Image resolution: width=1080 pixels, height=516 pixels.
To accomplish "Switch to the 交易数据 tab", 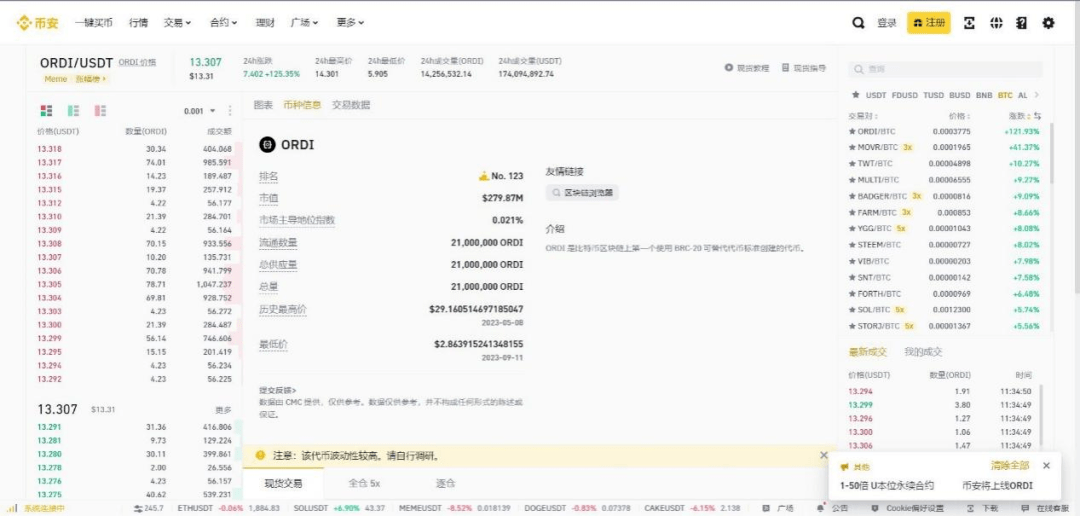I will click(351, 104).
